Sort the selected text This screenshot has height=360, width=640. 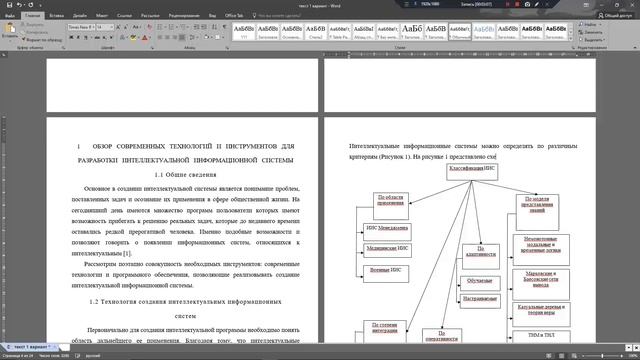[215, 27]
